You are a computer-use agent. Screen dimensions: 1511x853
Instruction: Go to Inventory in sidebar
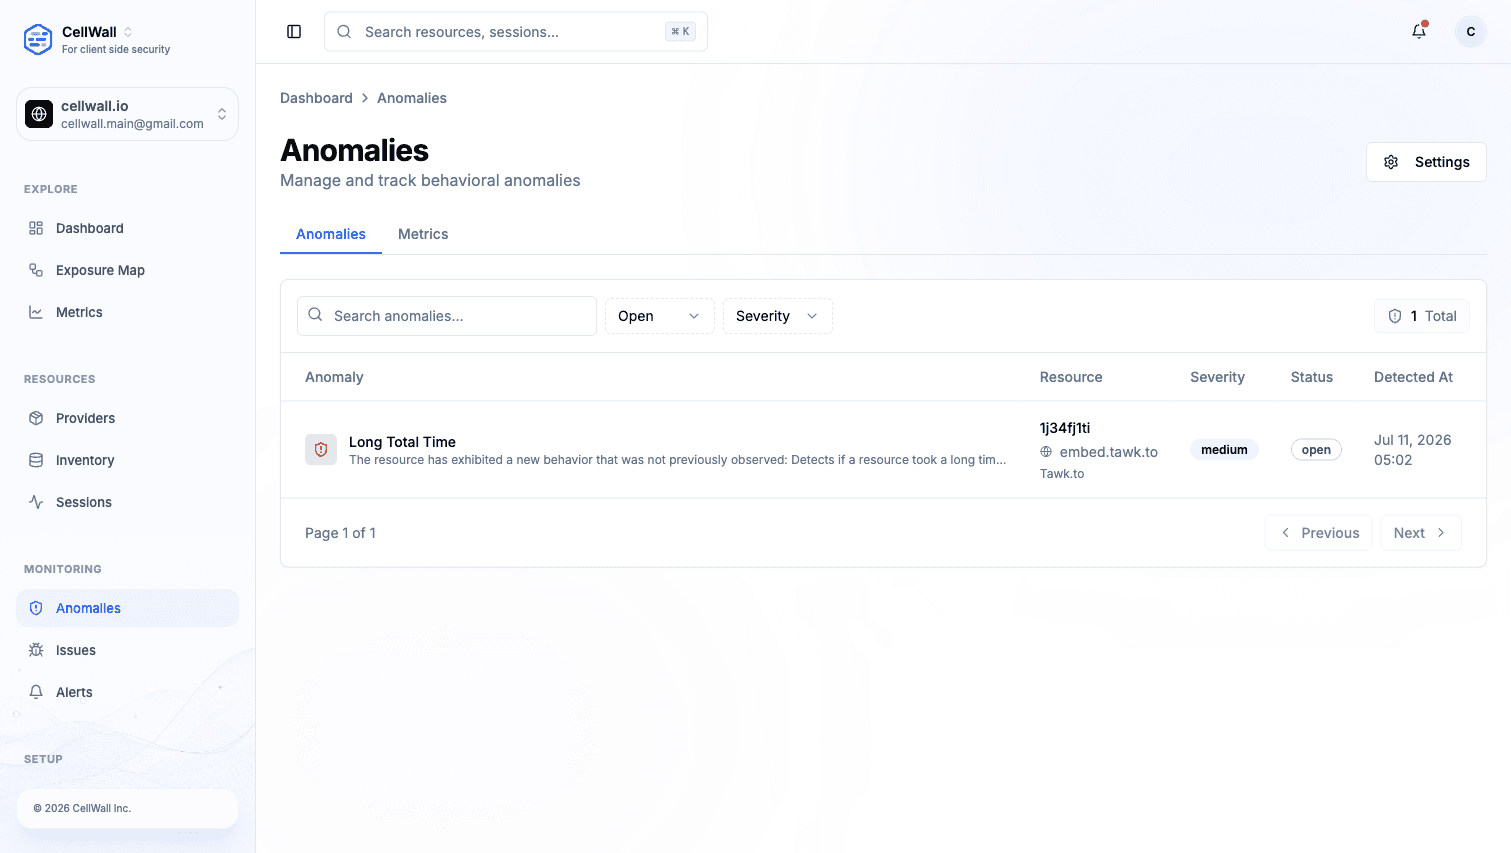pyautogui.click(x=127, y=460)
